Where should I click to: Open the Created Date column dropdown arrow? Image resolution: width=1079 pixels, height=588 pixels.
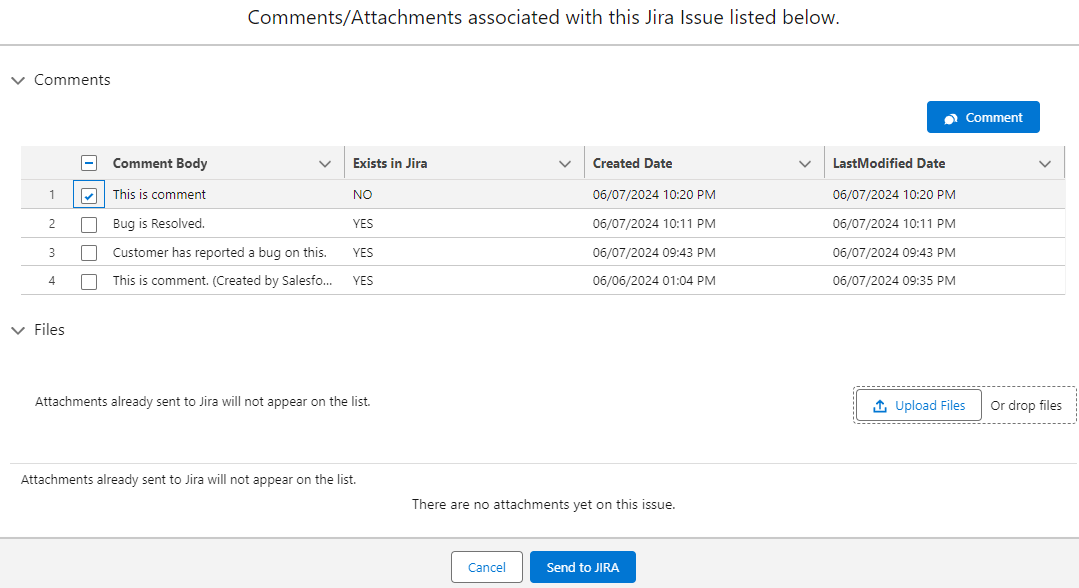coord(804,164)
